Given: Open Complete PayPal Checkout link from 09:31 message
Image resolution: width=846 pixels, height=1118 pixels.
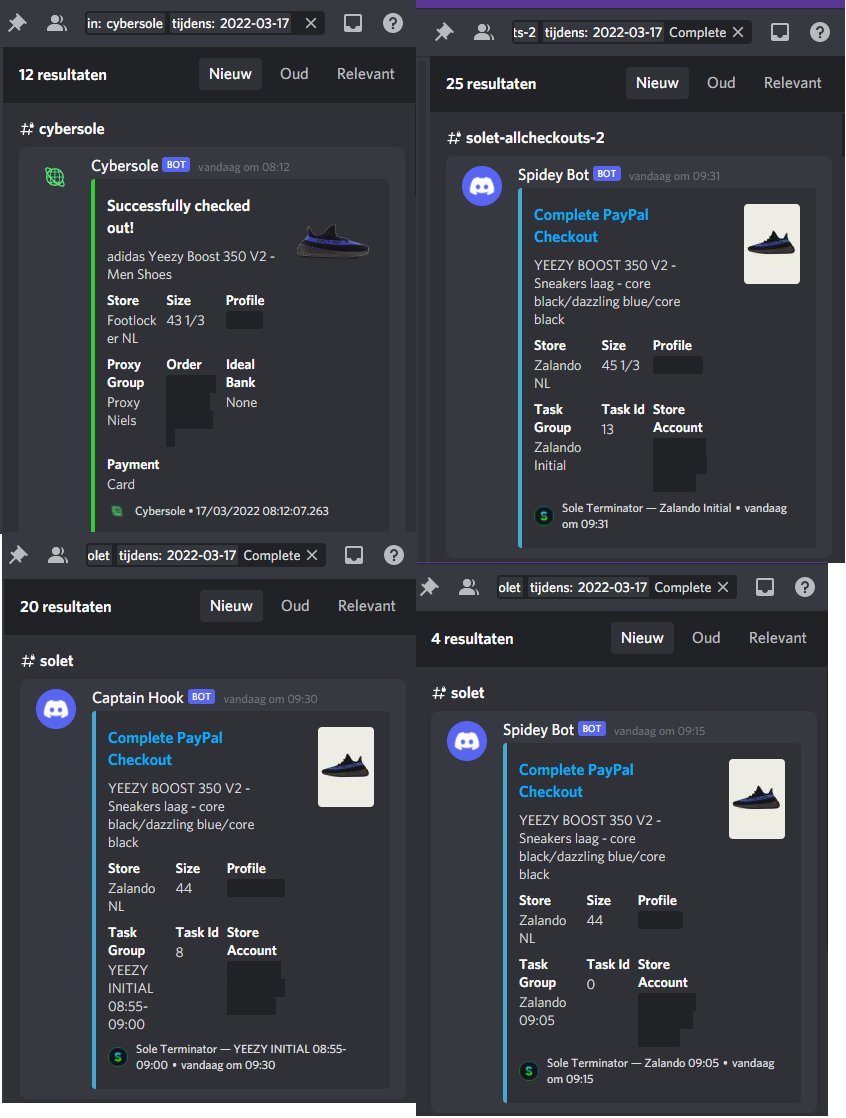Looking at the screenshot, I should (x=591, y=225).
